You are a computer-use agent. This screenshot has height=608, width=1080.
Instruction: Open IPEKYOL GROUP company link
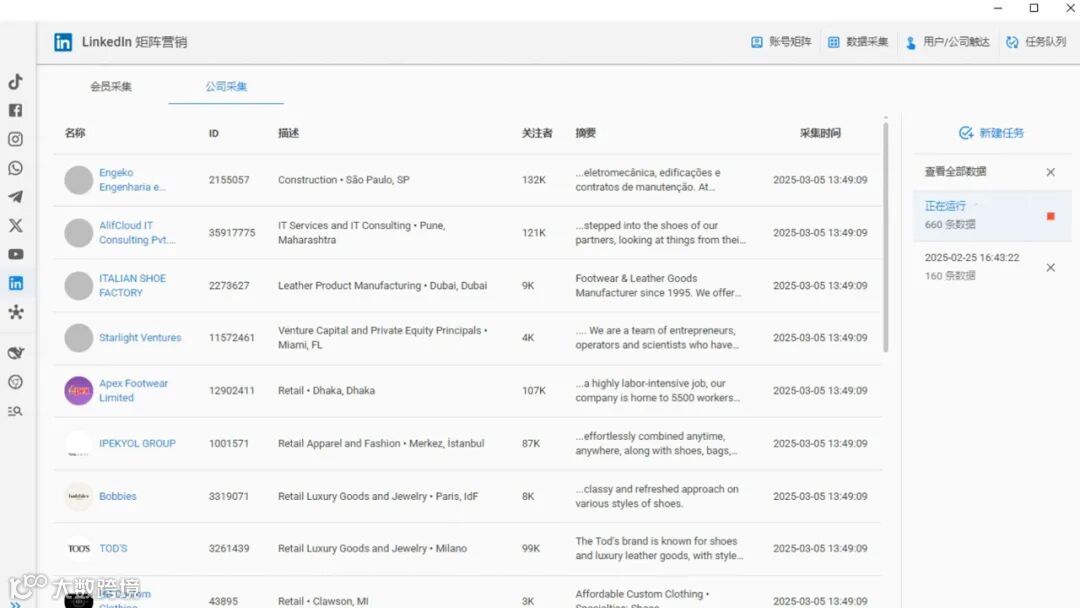coord(137,443)
